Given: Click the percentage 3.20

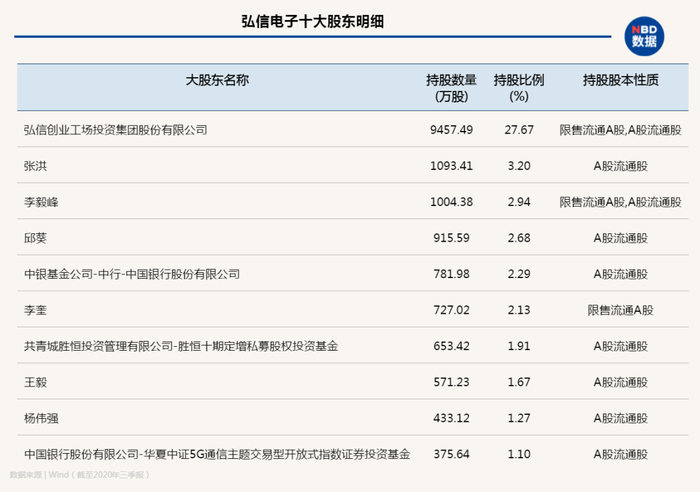Looking at the screenshot, I should tap(519, 166).
